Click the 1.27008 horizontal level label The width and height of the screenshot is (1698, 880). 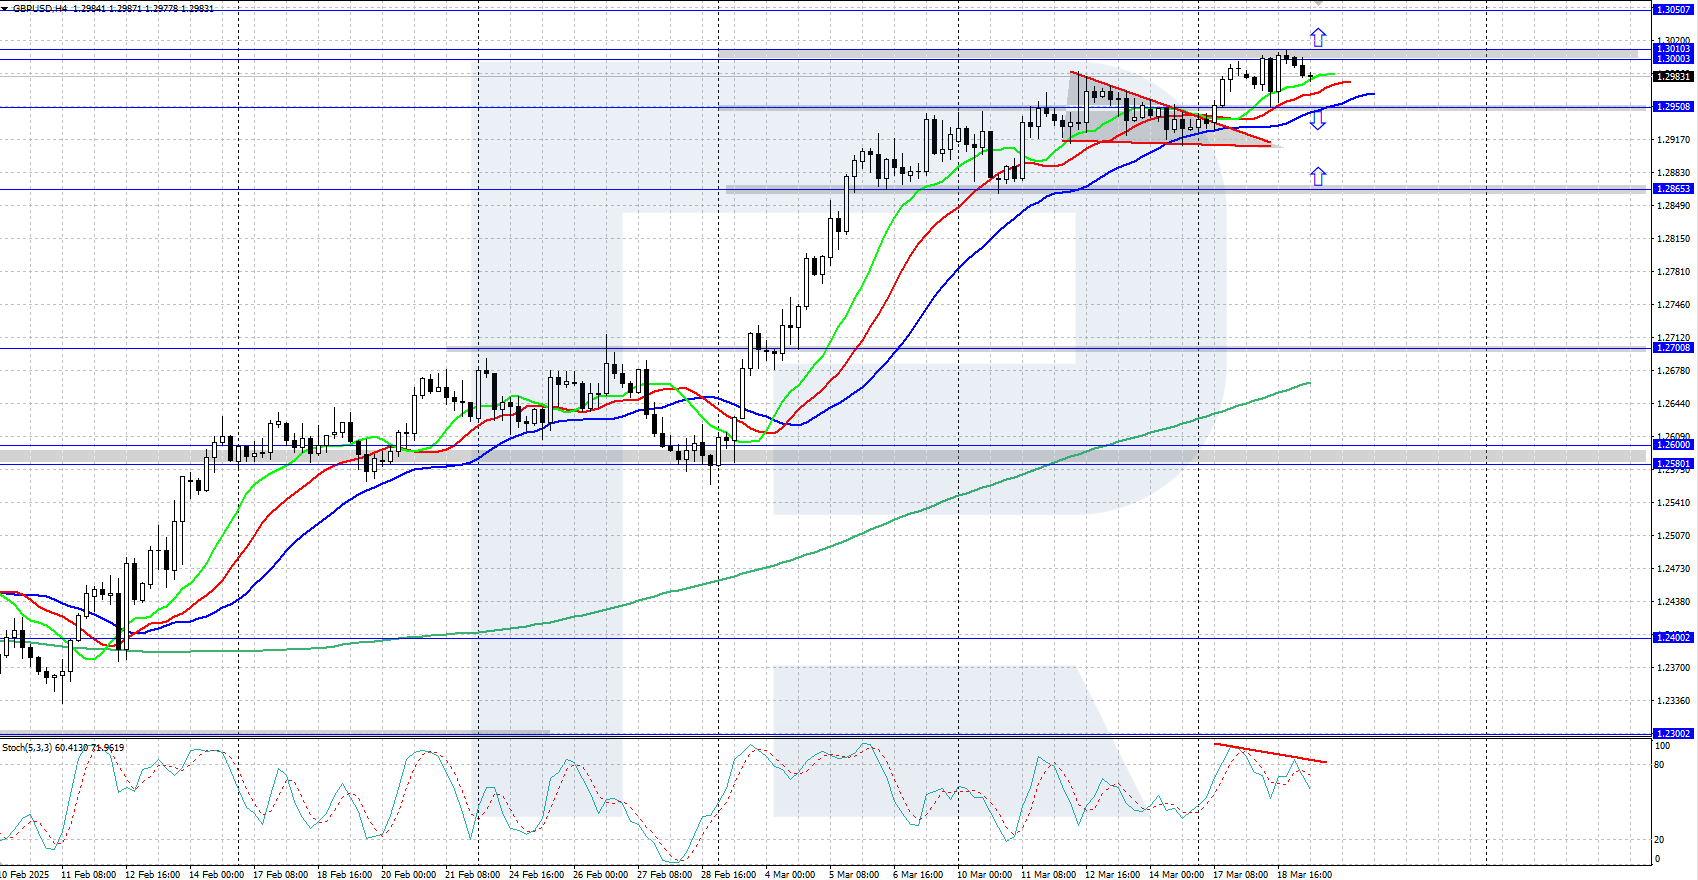click(1672, 348)
